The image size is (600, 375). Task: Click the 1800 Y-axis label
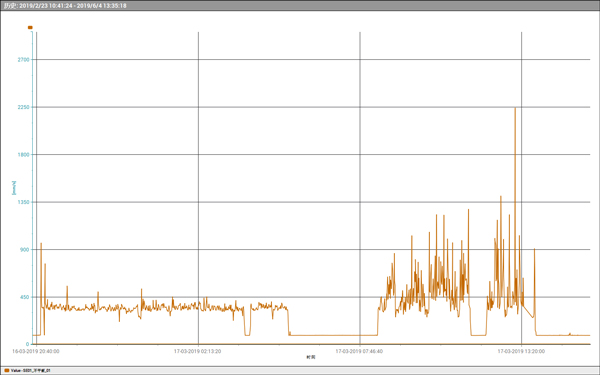click(23, 155)
